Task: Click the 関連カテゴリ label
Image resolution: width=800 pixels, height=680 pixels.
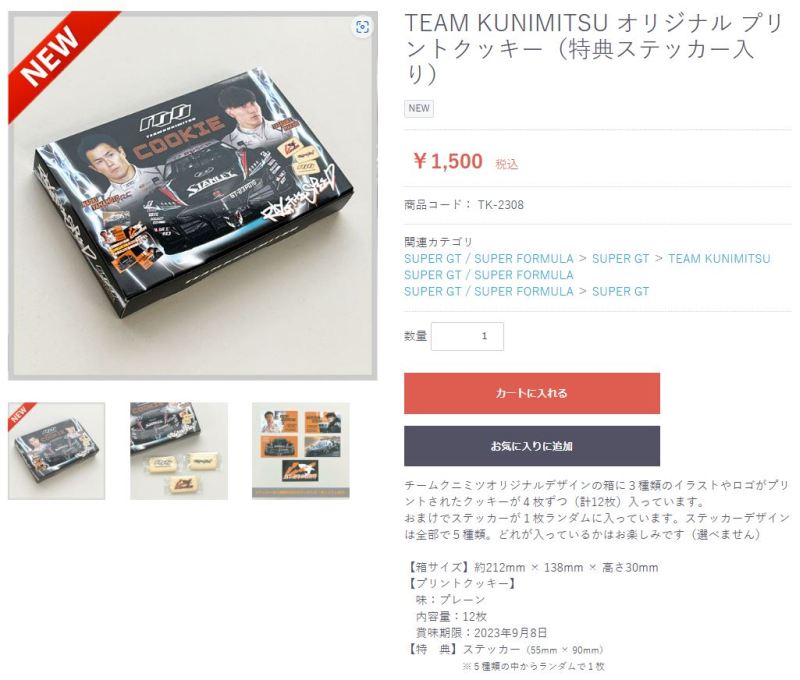Action: point(438,242)
